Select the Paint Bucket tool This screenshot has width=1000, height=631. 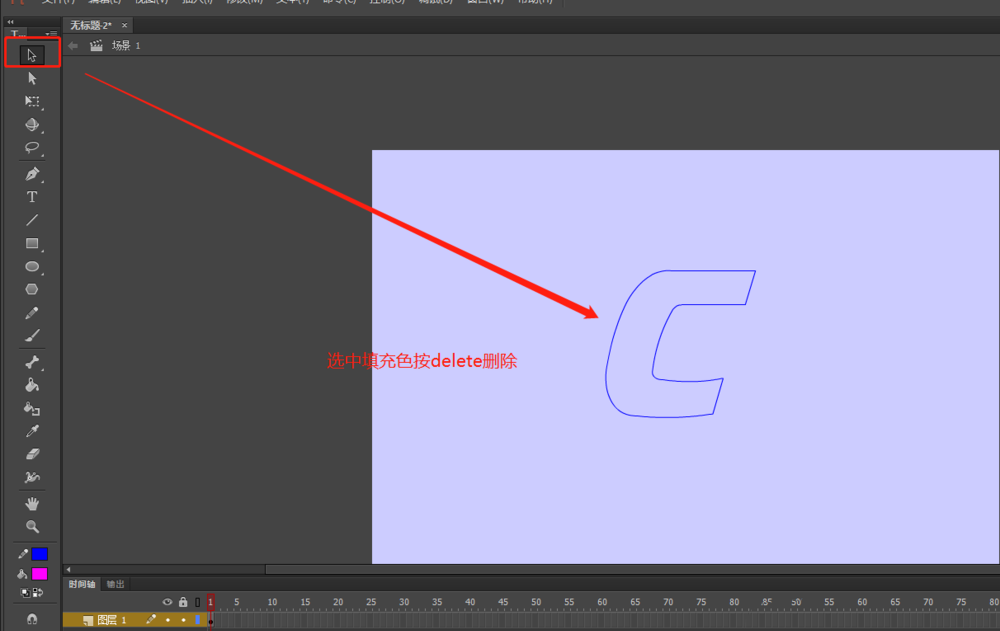click(x=32, y=385)
